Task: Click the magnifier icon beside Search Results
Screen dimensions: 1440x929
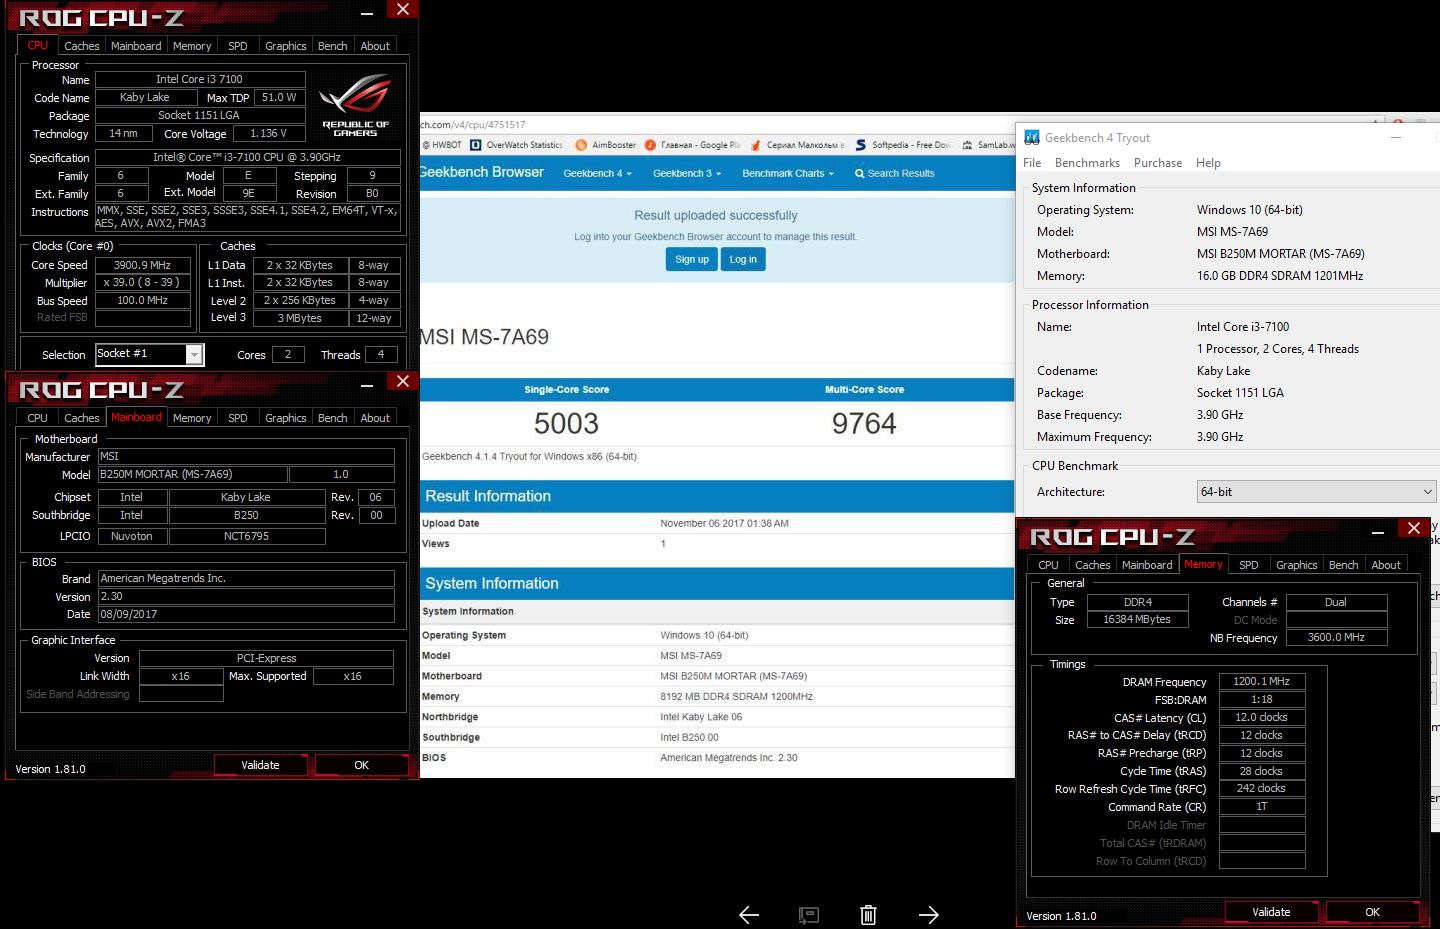Action: [x=859, y=173]
